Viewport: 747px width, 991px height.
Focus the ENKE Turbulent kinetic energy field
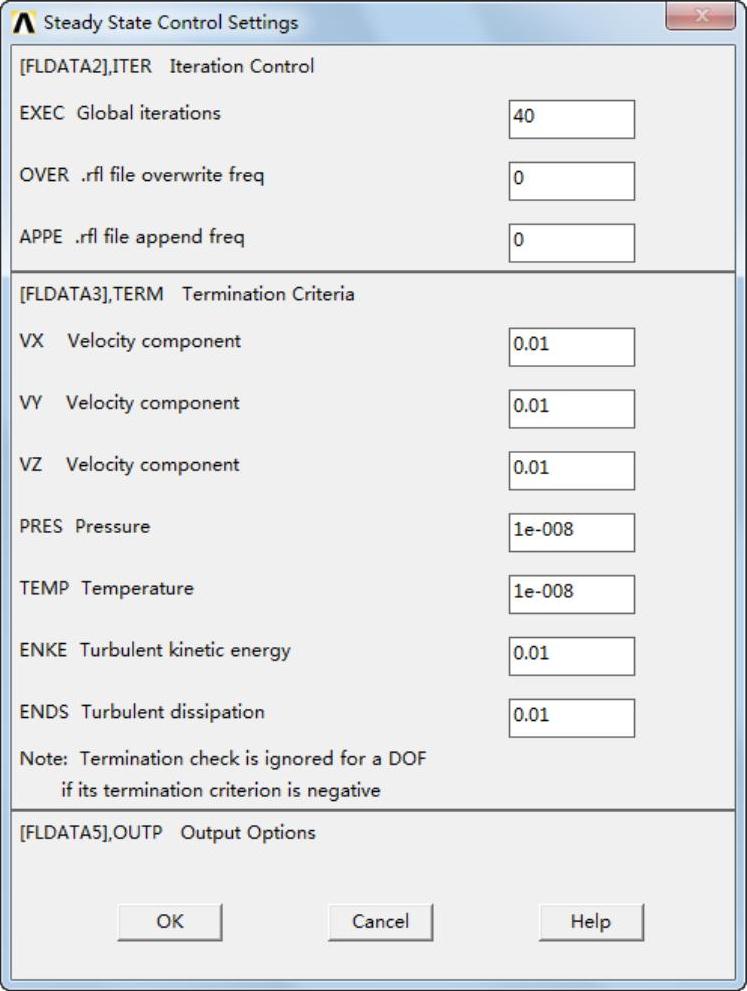(x=571, y=656)
